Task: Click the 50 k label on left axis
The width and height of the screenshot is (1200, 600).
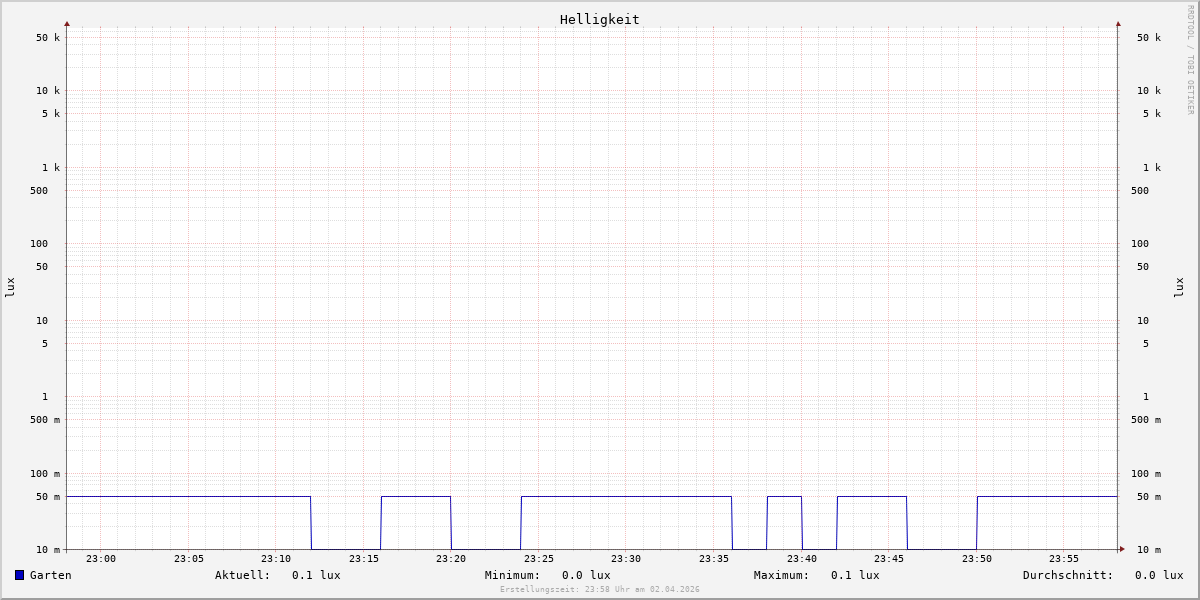Action: (48, 38)
